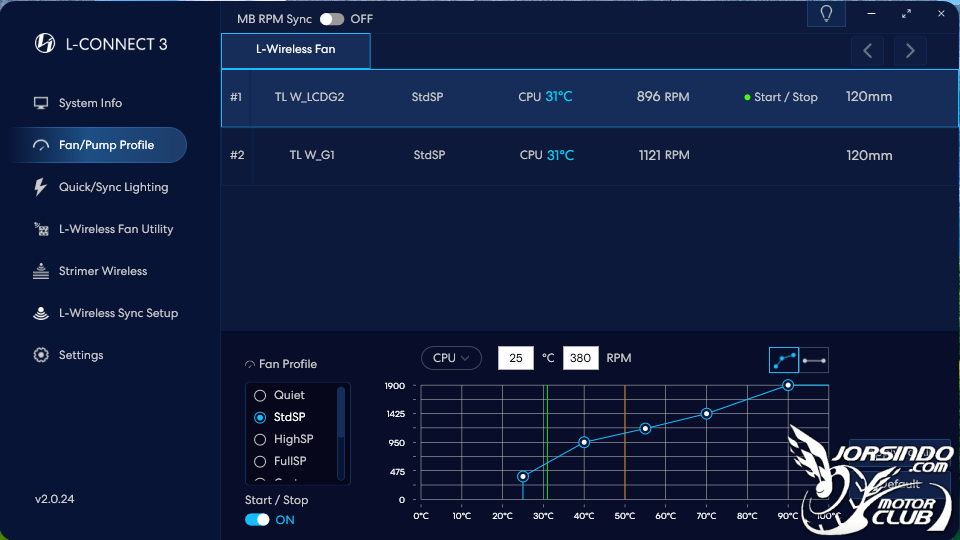
Task: Toggle Start / Stop switch ON
Action: pos(257,520)
